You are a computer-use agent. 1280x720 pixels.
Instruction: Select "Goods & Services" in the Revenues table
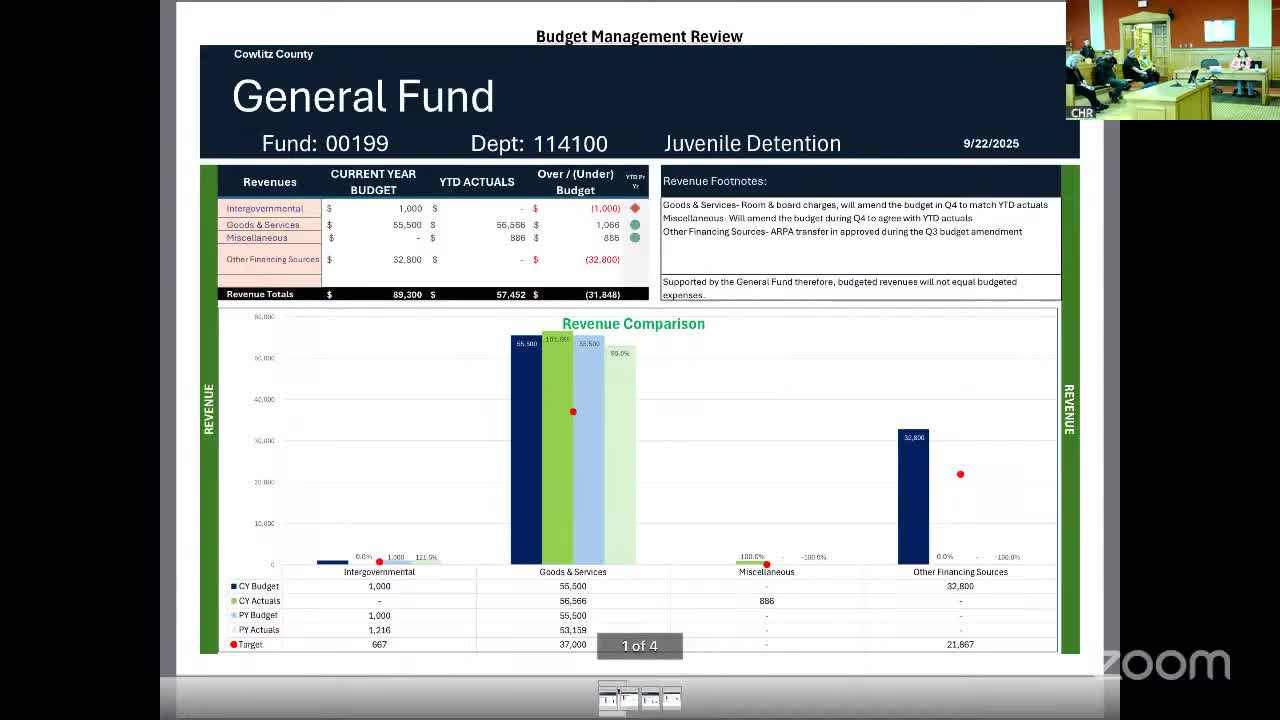[x=263, y=225]
